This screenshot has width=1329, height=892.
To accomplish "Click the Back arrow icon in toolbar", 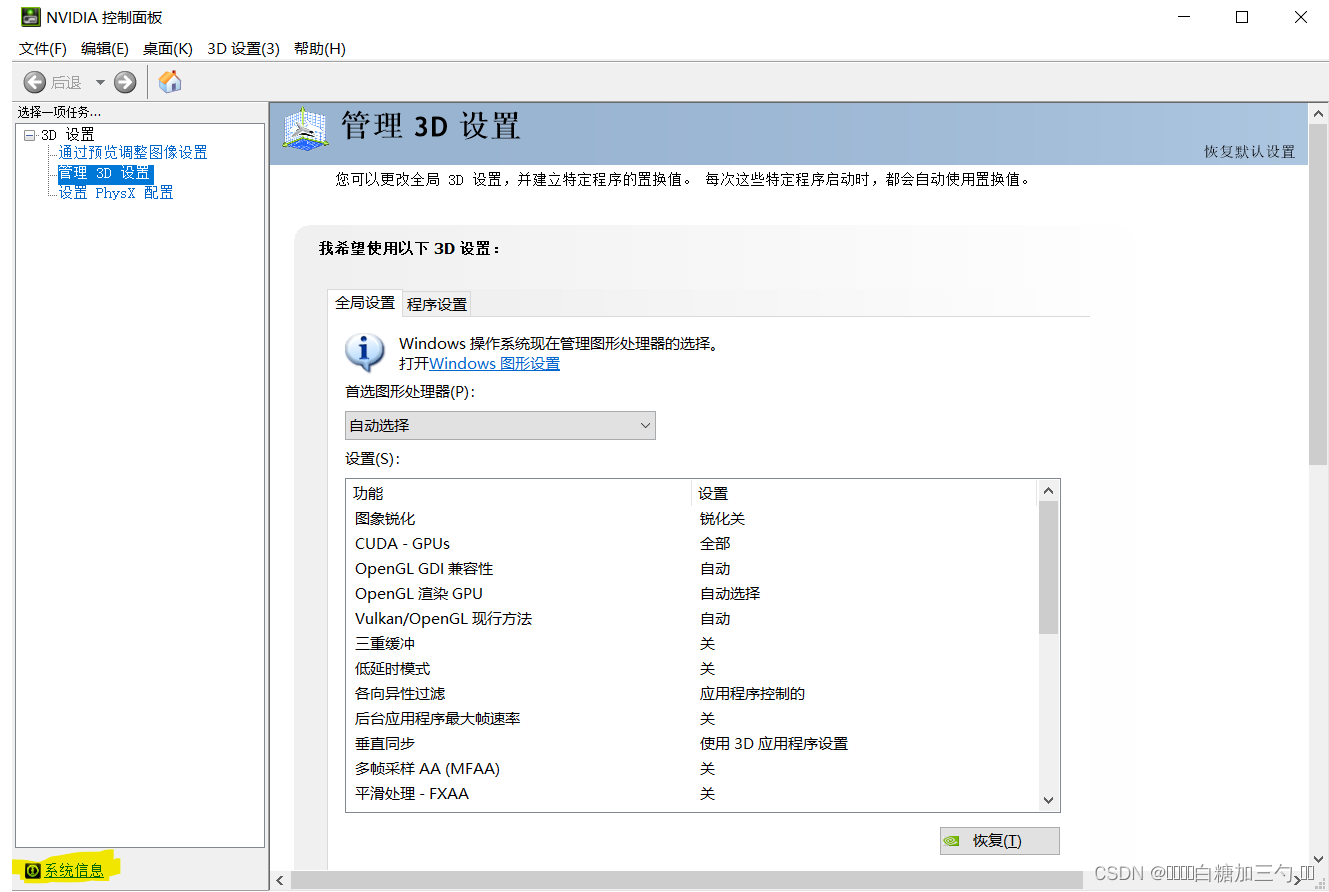I will tap(35, 82).
